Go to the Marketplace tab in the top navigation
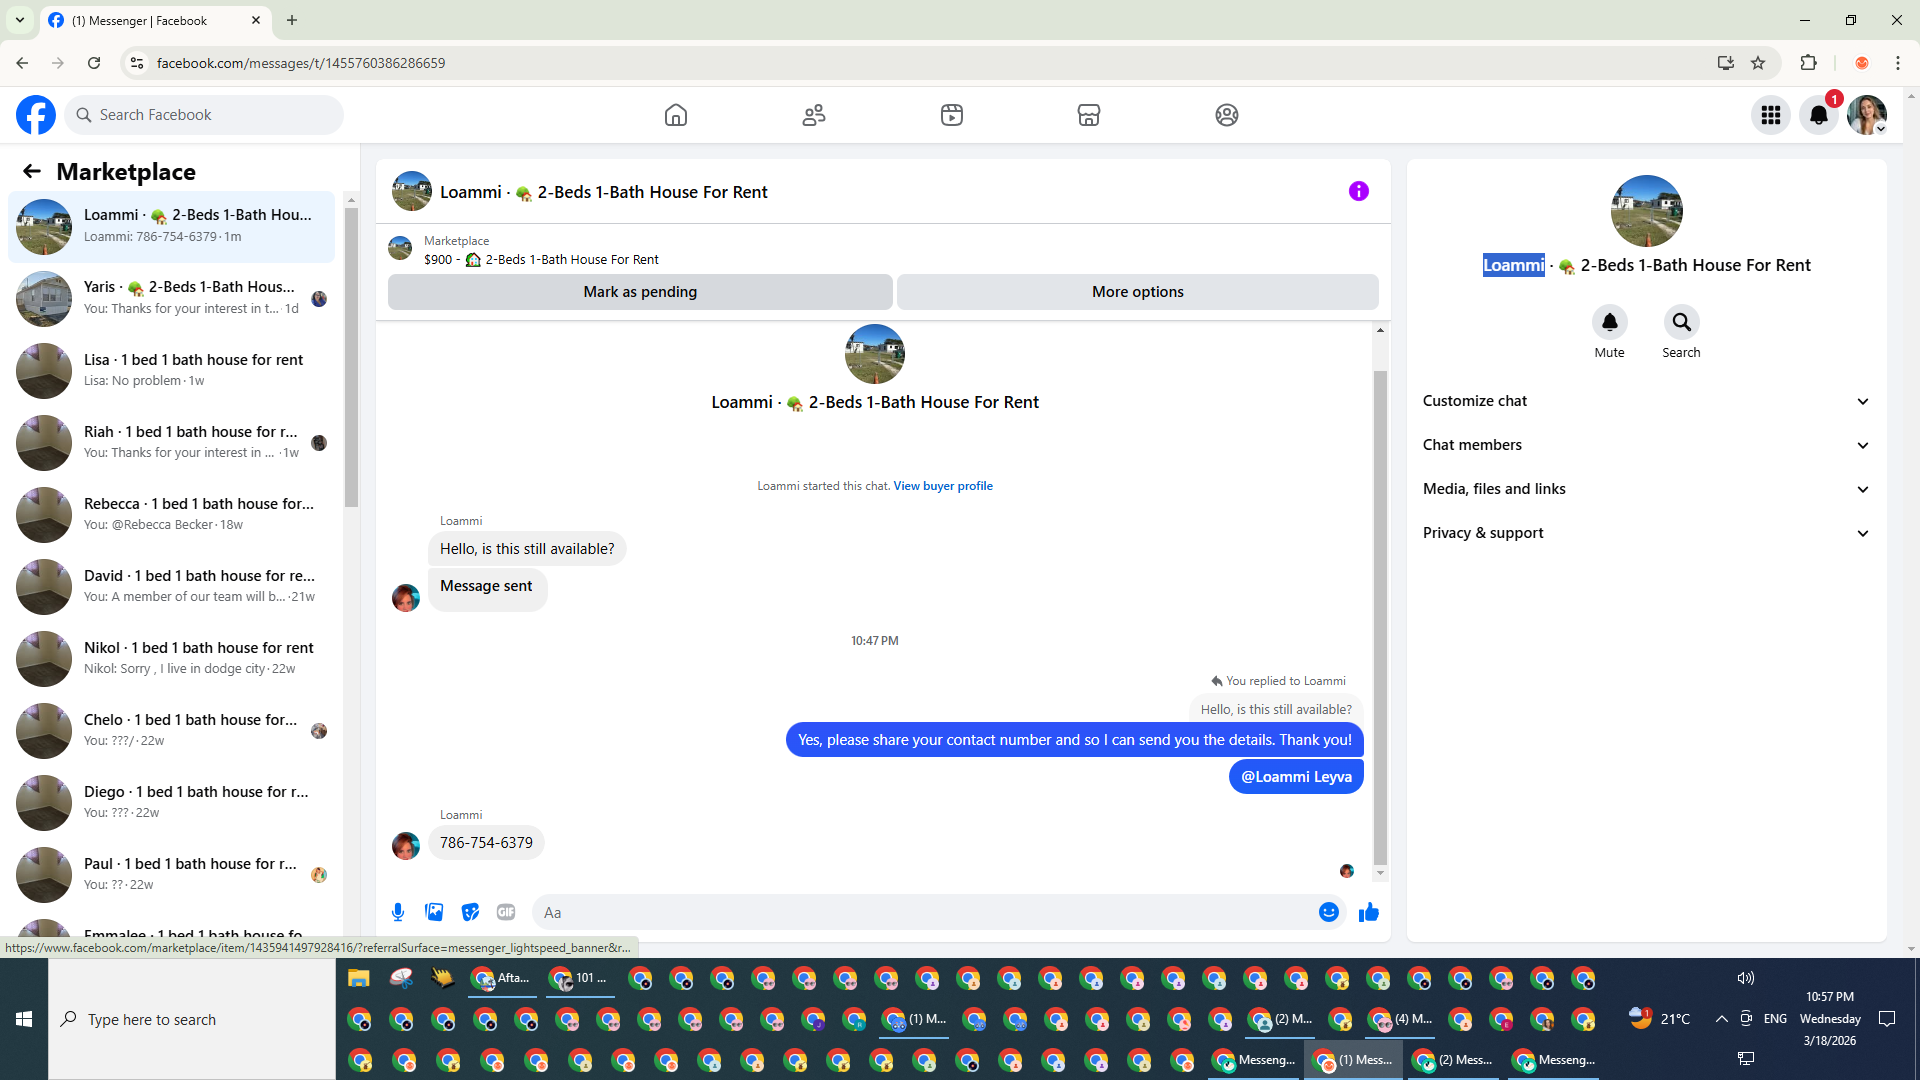 [1089, 115]
